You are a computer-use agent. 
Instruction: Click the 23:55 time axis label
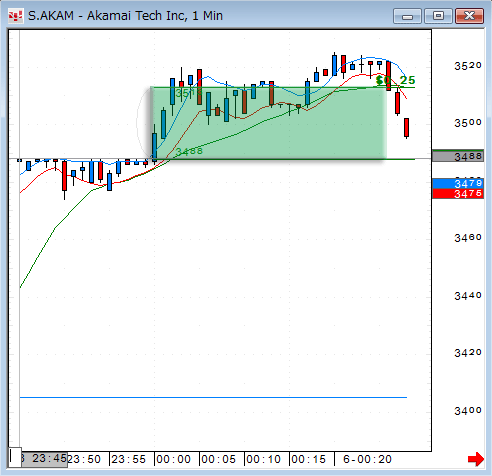[x=129, y=459]
